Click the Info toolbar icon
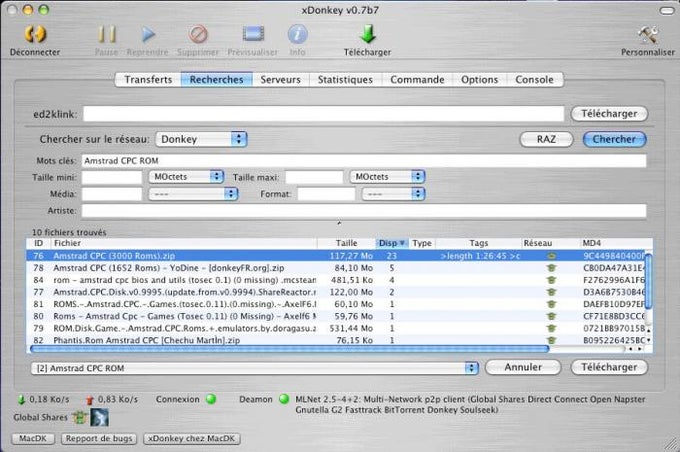 (298, 34)
